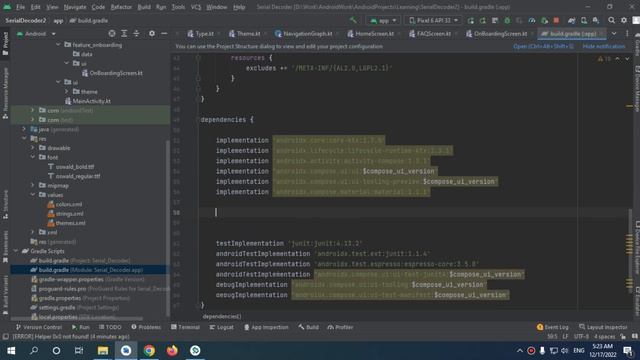Expand the mipmap folder

tap(33, 185)
